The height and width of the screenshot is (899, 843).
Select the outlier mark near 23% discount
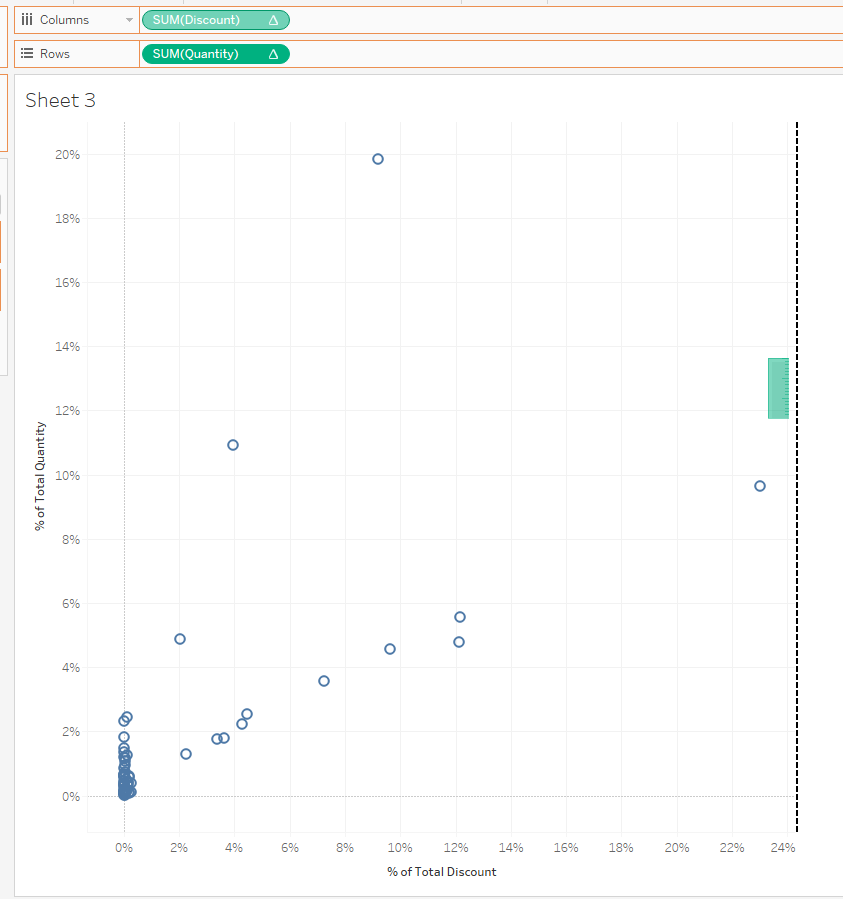760,485
